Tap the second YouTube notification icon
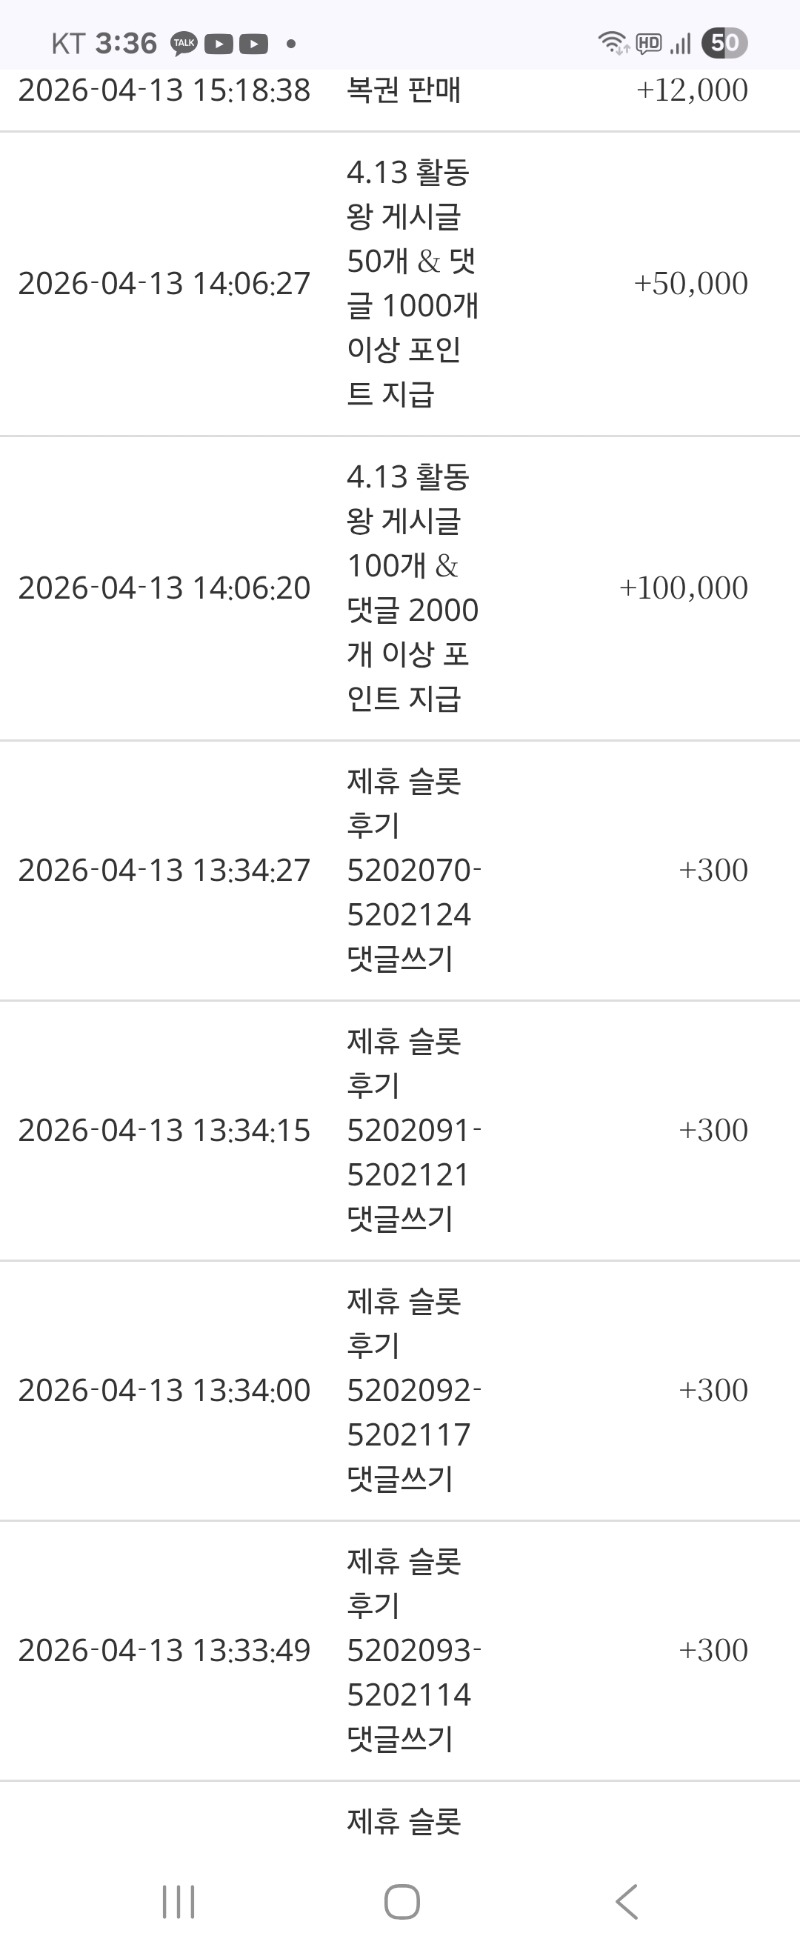 253,43
